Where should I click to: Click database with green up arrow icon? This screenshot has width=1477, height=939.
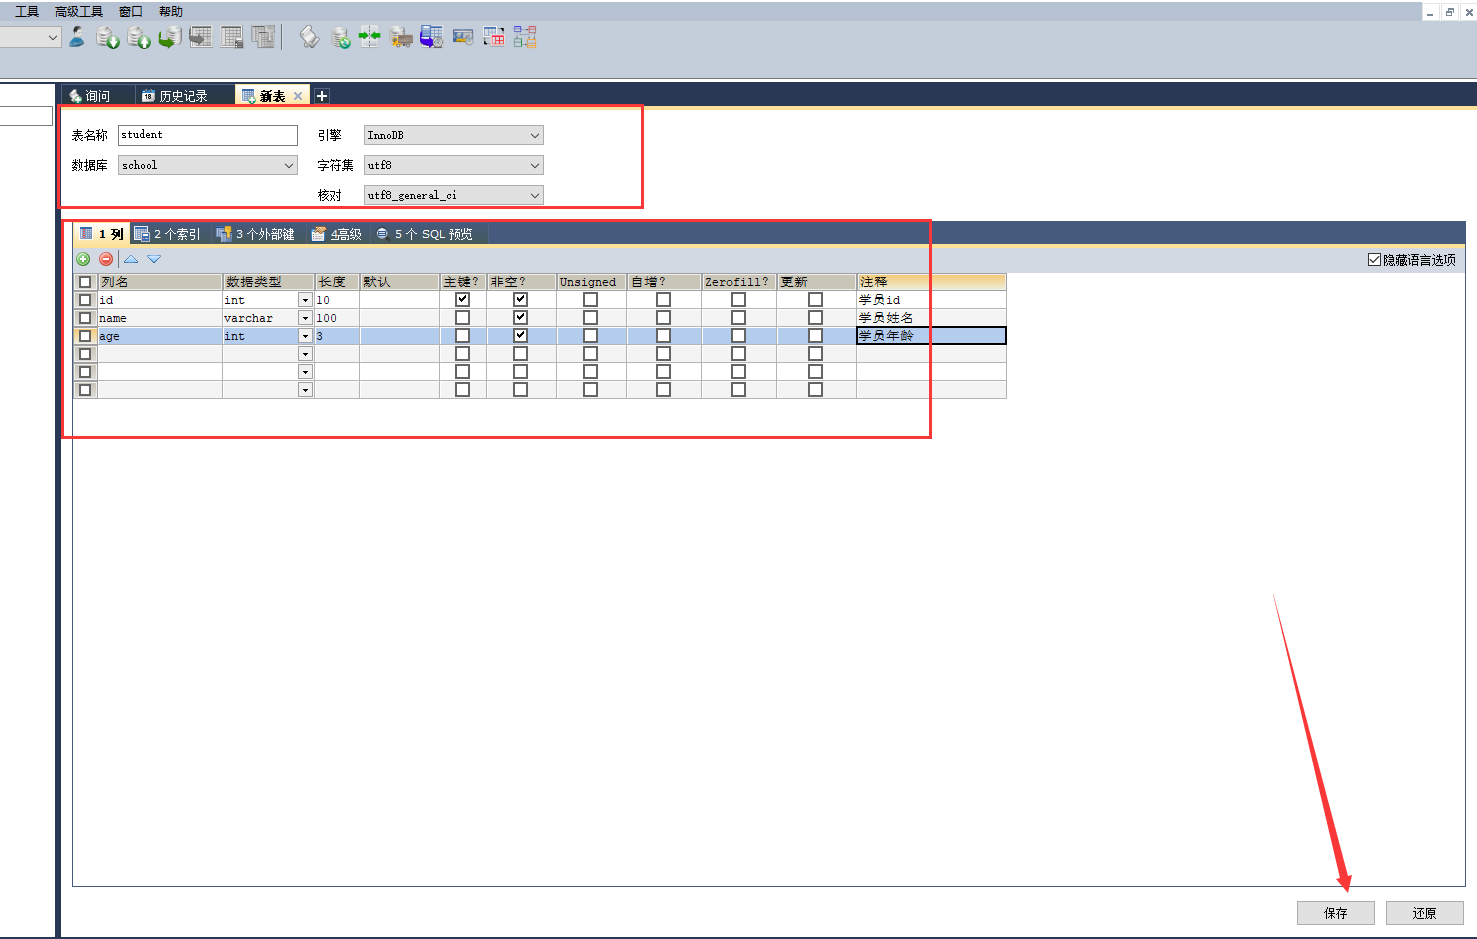(139, 37)
